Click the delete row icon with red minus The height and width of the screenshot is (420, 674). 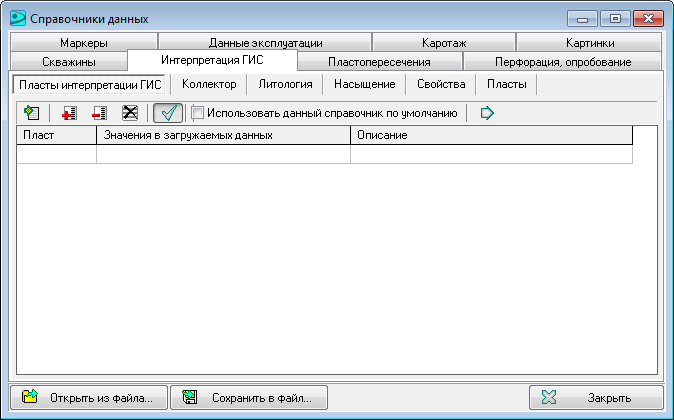click(x=99, y=113)
